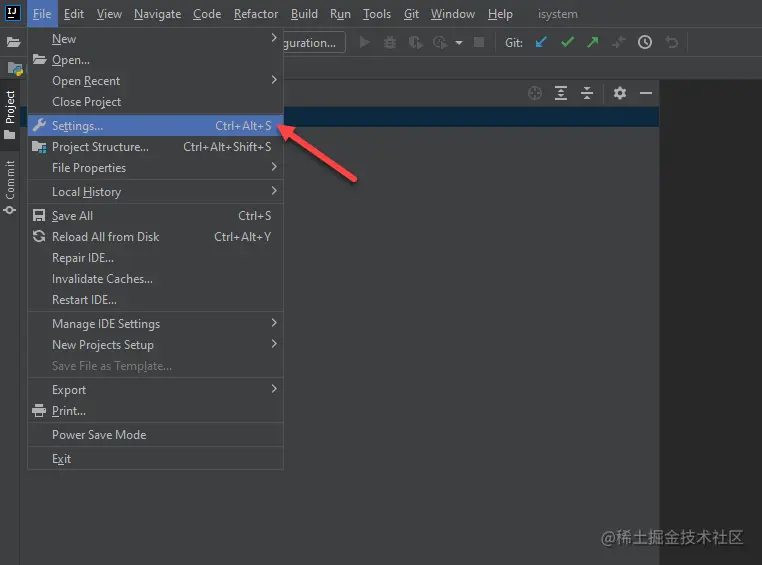Viewport: 762px width, 565px height.
Task: Choose Repair IDE... menu item
Action: click(x=156, y=257)
